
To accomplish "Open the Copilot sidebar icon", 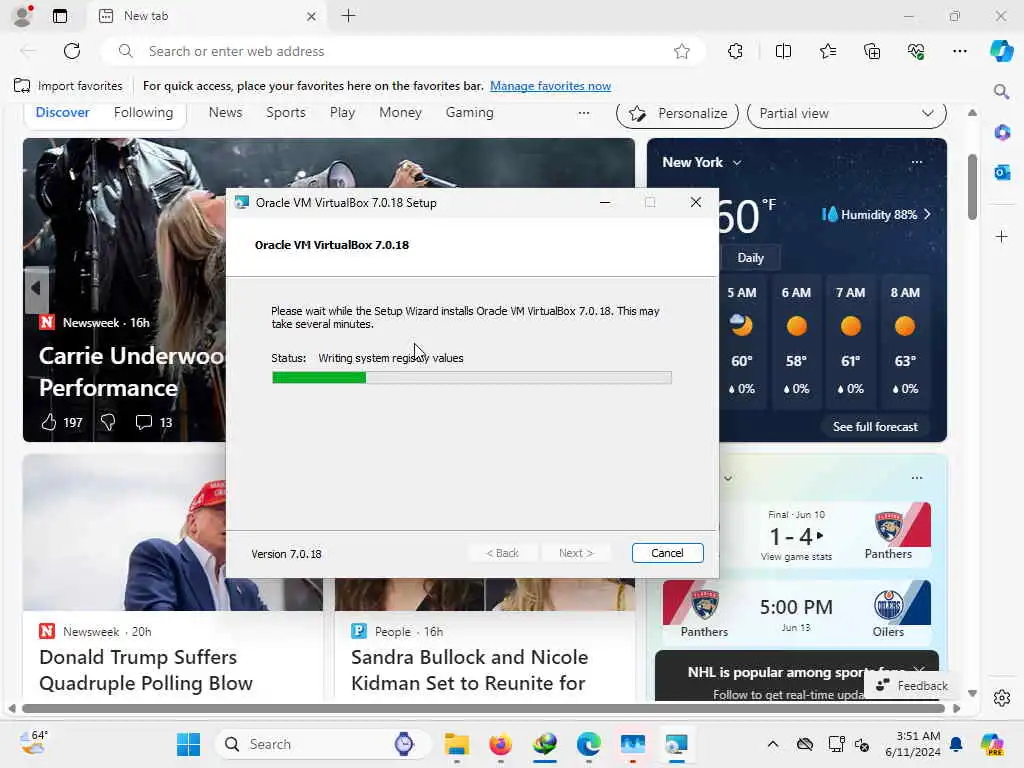I will 1001,51.
